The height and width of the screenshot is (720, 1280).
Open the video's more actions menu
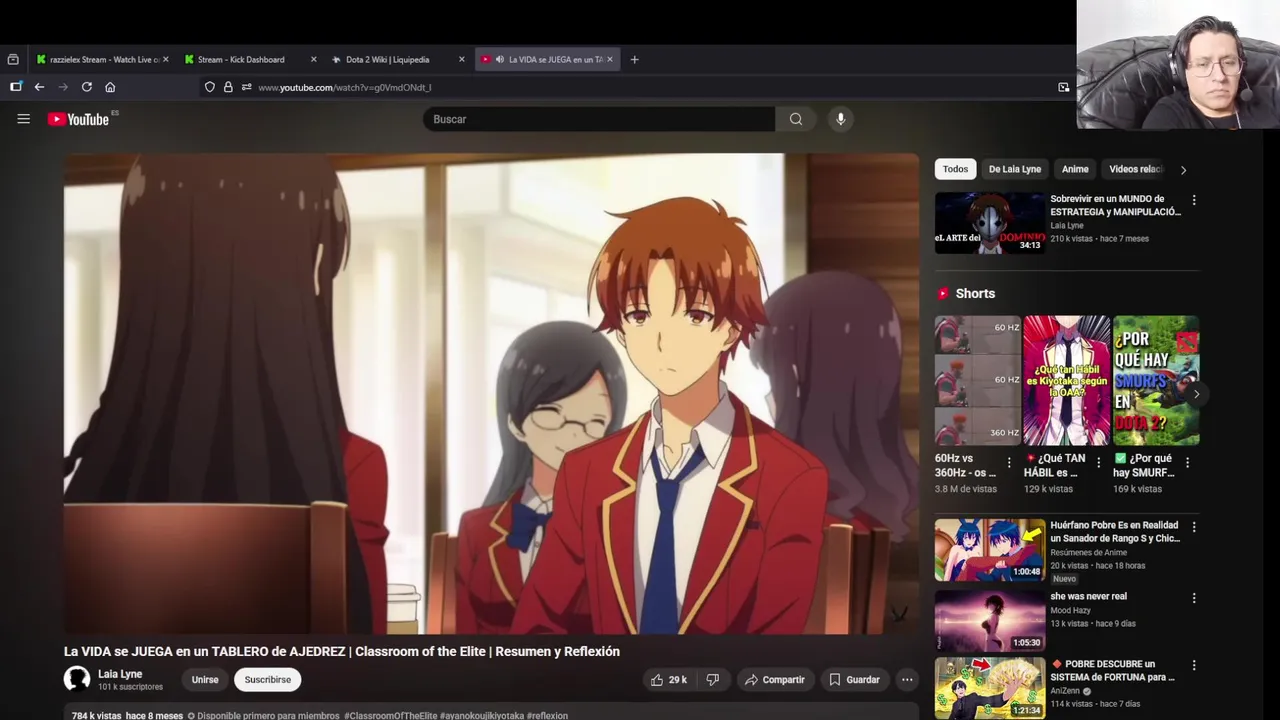907,680
